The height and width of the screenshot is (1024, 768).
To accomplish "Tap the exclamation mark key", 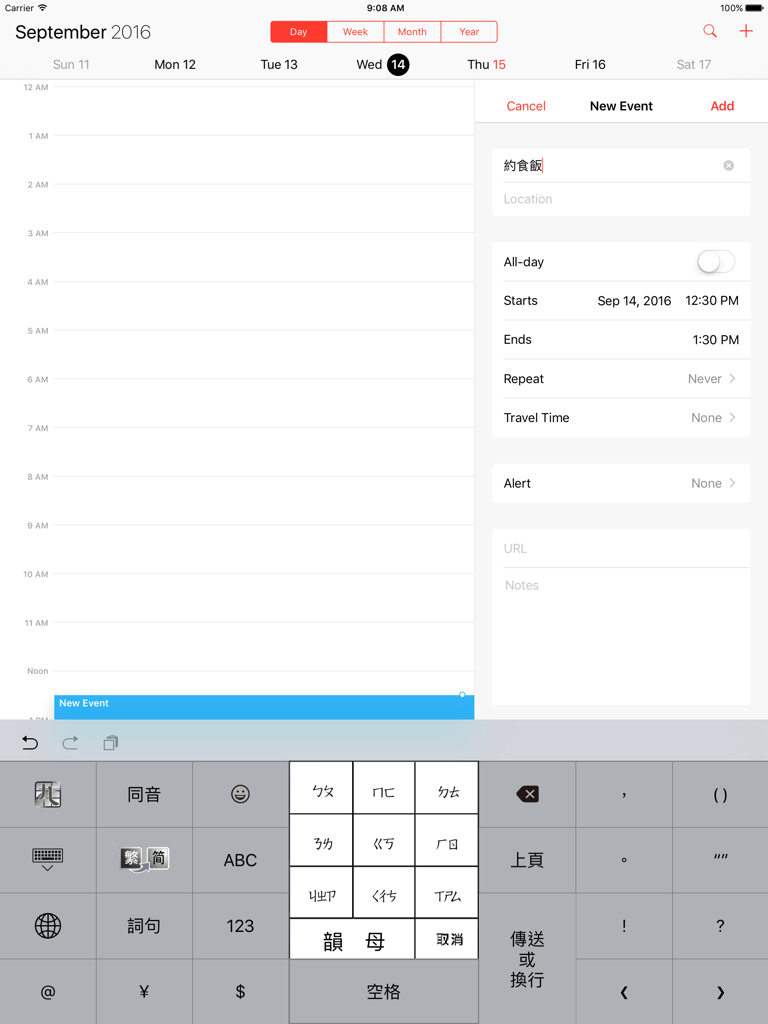I will pyautogui.click(x=624, y=925).
